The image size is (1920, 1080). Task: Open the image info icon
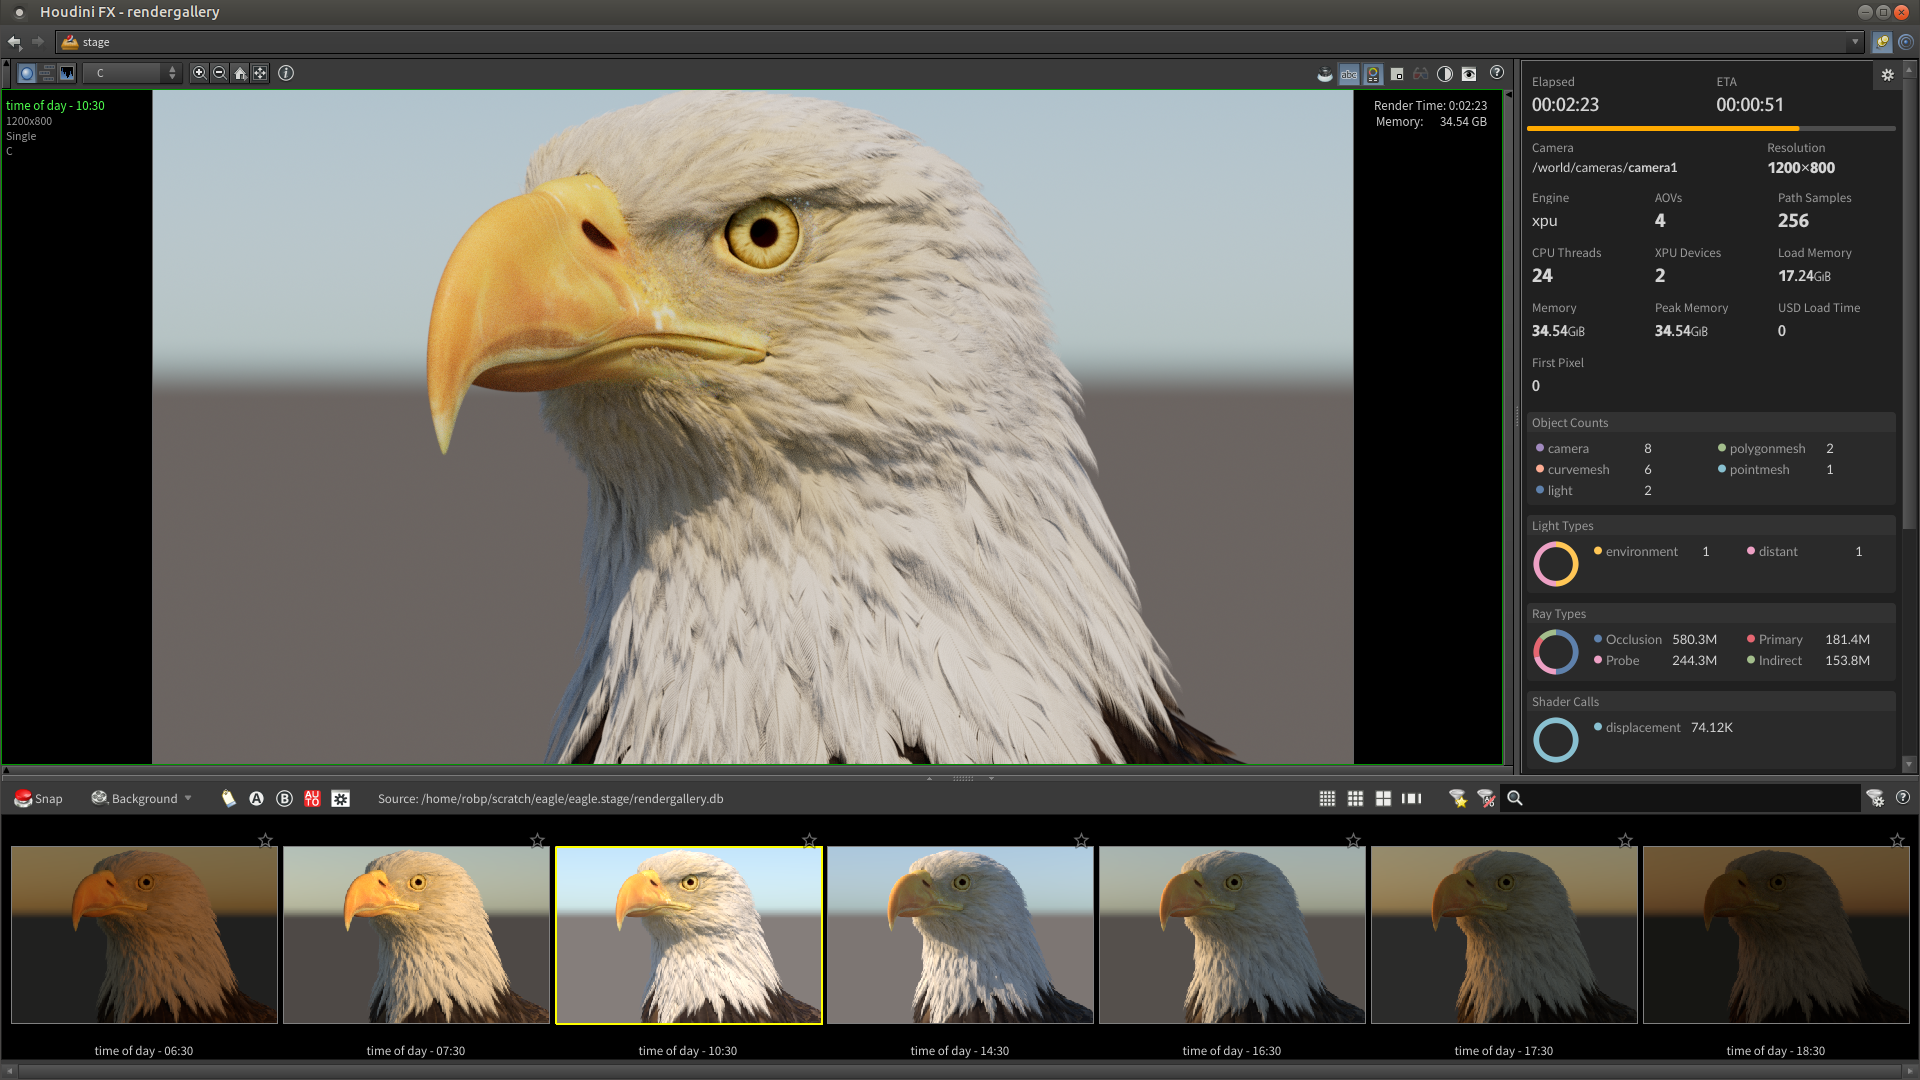(286, 73)
